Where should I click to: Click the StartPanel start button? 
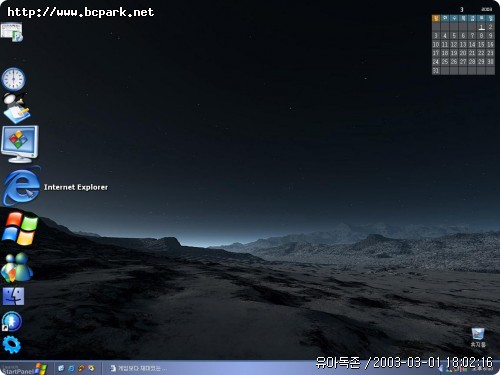tap(24, 368)
